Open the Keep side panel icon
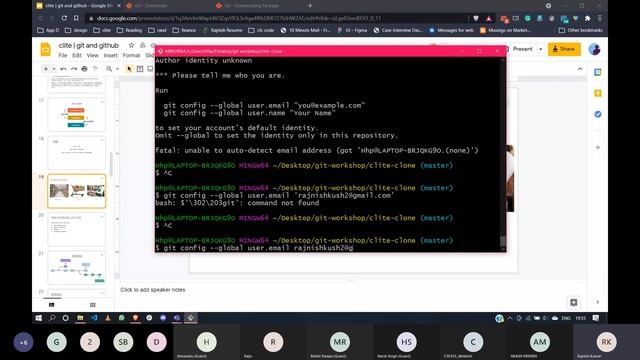Viewport: 640px width, 360px height. tap(598, 93)
